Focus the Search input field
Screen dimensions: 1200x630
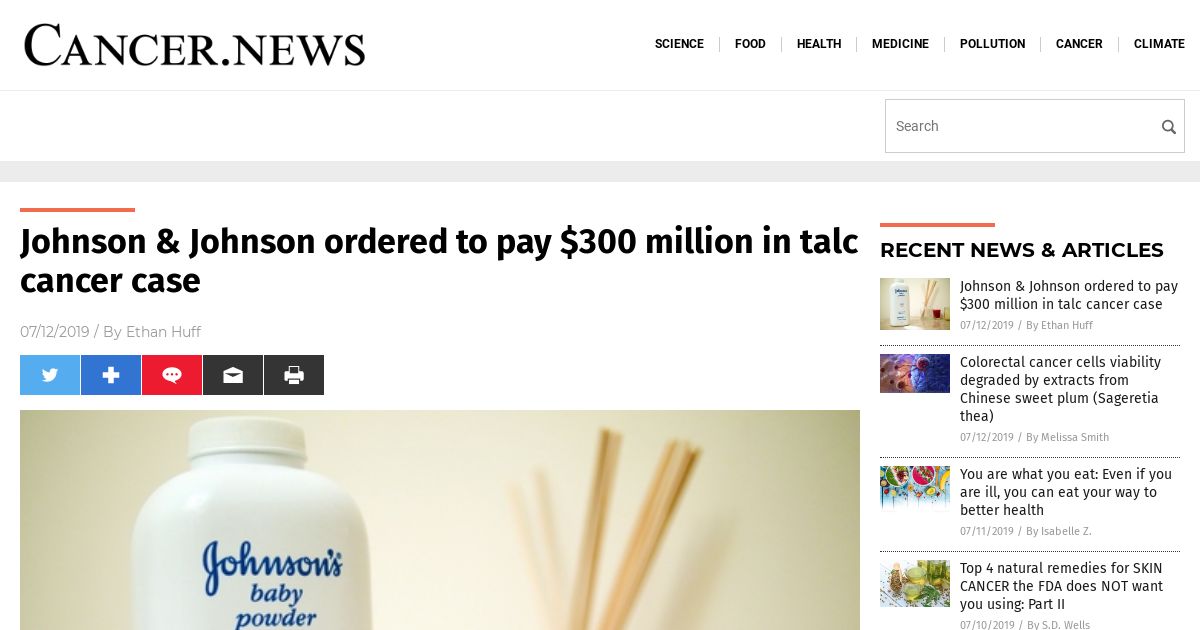pos(1022,126)
